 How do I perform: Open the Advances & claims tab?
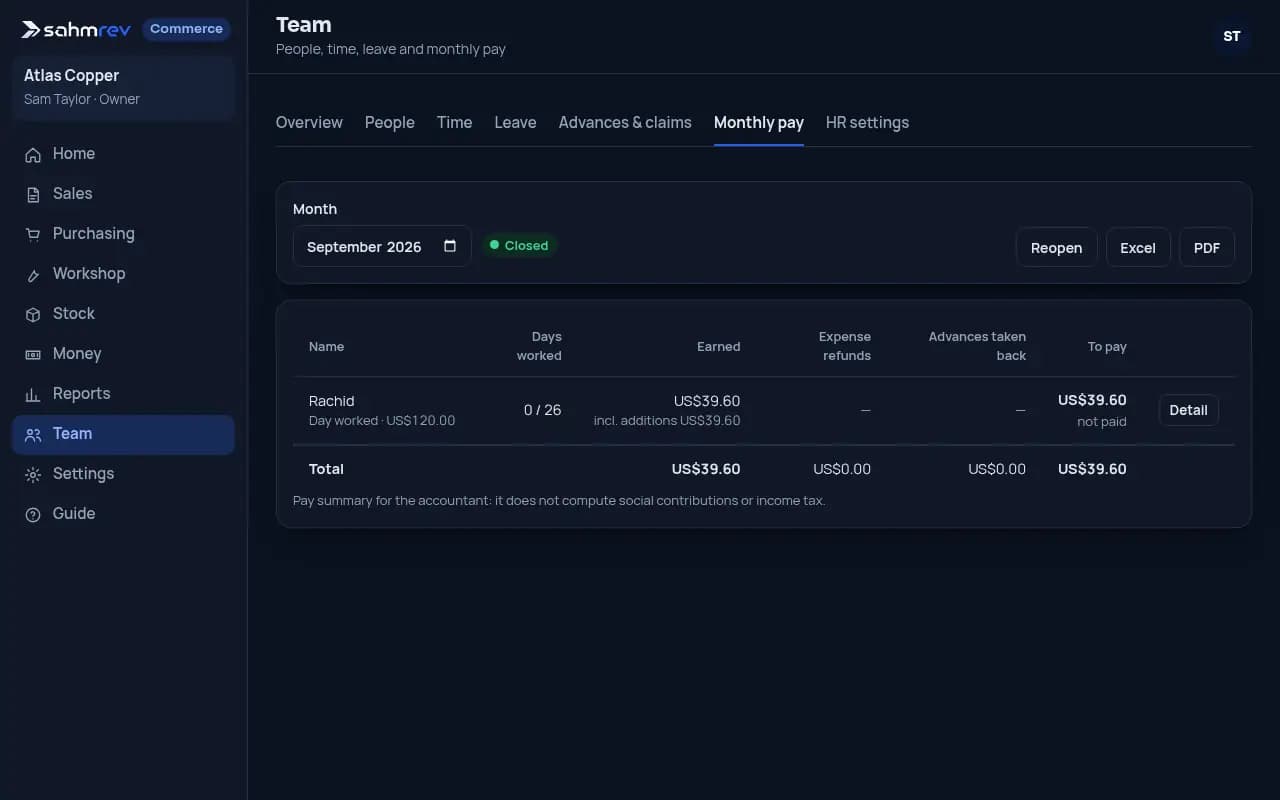[x=625, y=122]
